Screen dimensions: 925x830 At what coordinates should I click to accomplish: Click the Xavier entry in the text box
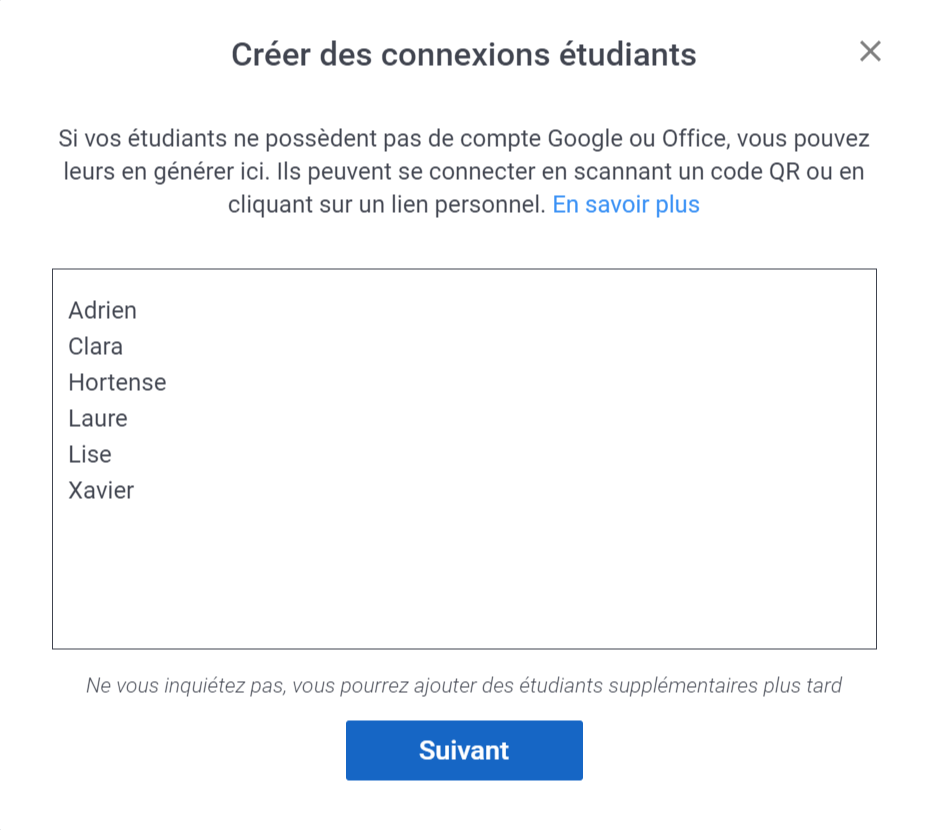[x=101, y=491]
